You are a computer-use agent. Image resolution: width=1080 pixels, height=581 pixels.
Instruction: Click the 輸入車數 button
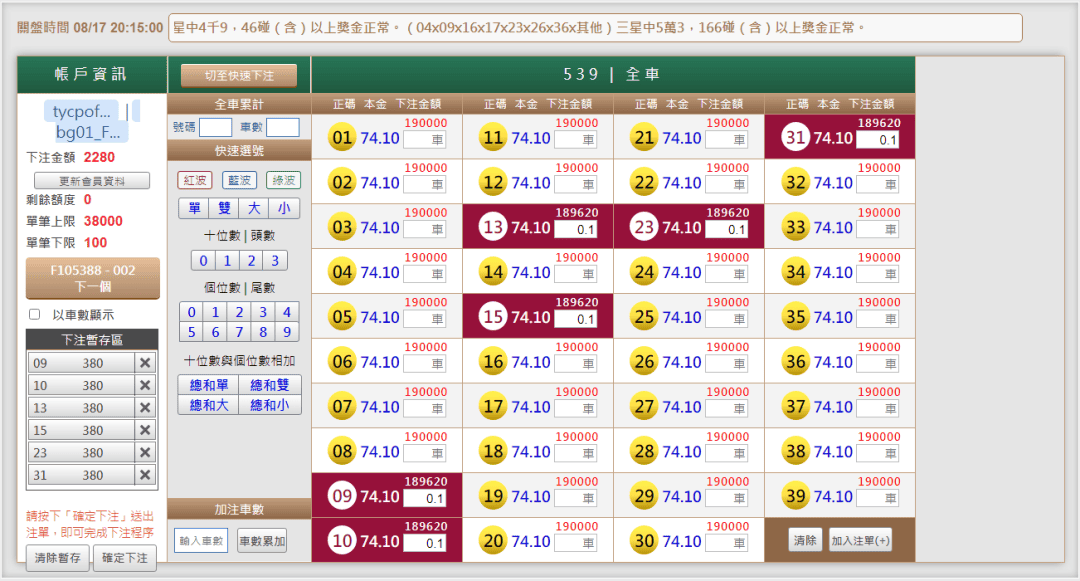(x=202, y=541)
